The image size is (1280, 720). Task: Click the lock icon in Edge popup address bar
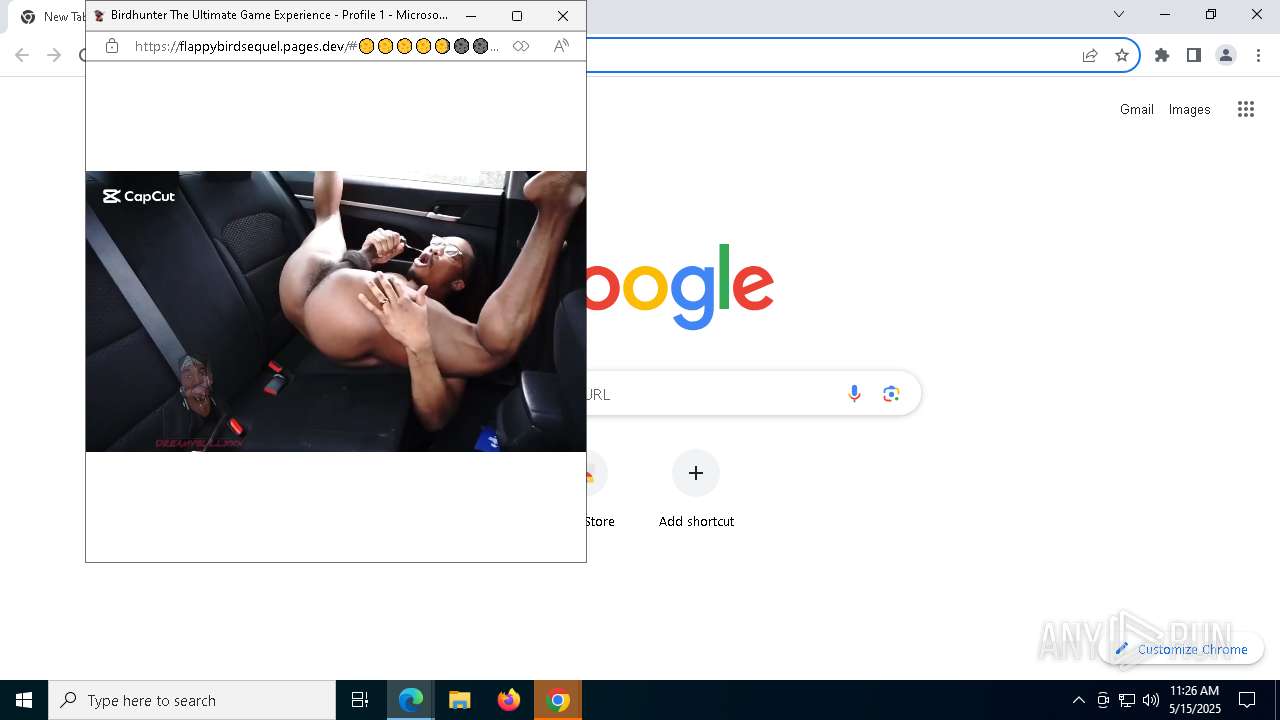coord(112,46)
